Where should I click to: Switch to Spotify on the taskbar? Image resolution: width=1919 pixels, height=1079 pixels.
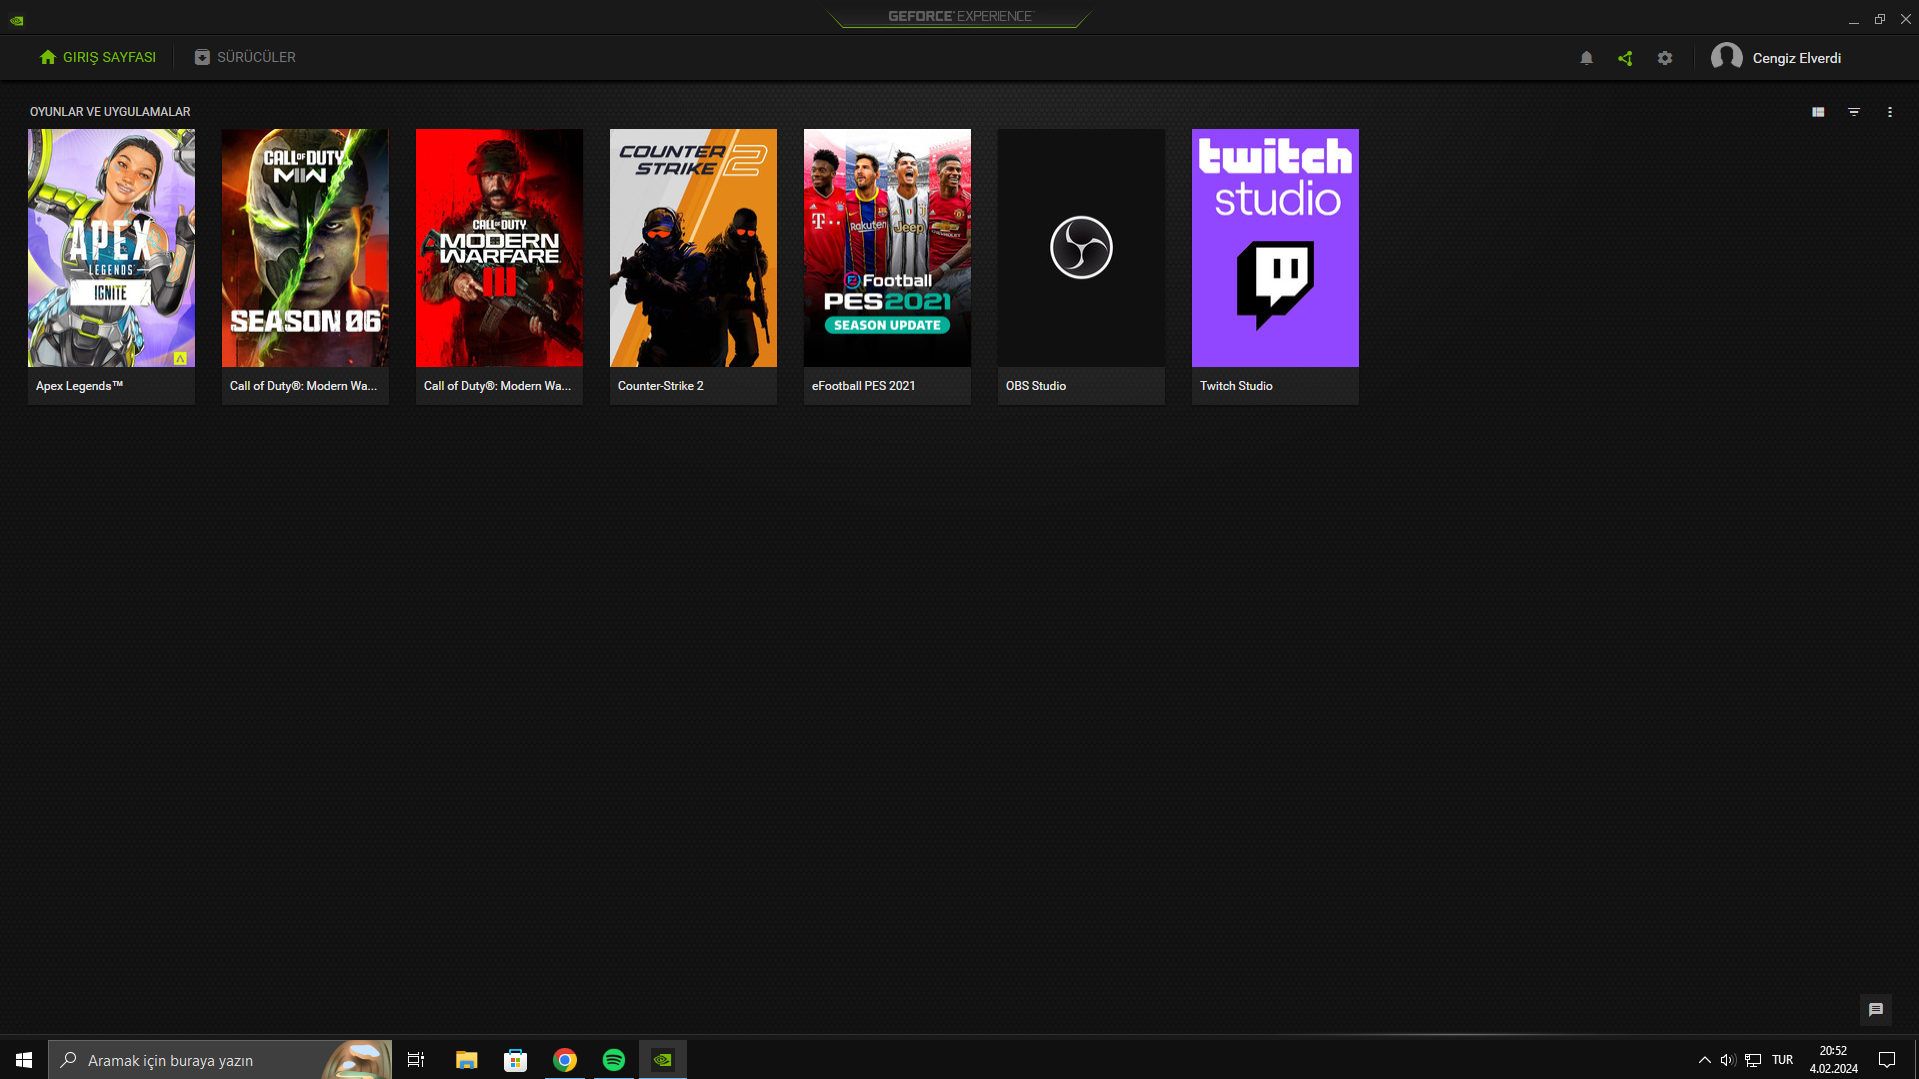(614, 1060)
